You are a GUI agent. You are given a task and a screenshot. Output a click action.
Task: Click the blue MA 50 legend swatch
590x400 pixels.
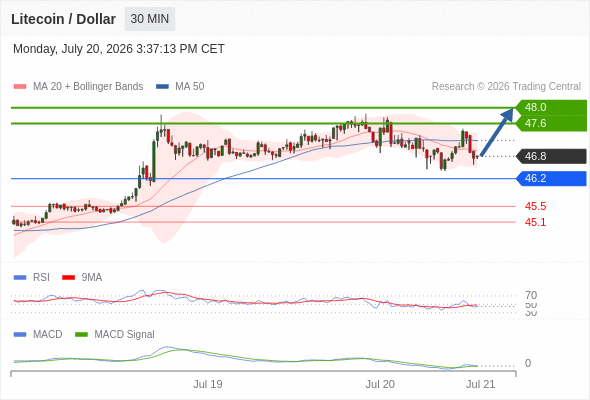pyautogui.click(x=162, y=87)
